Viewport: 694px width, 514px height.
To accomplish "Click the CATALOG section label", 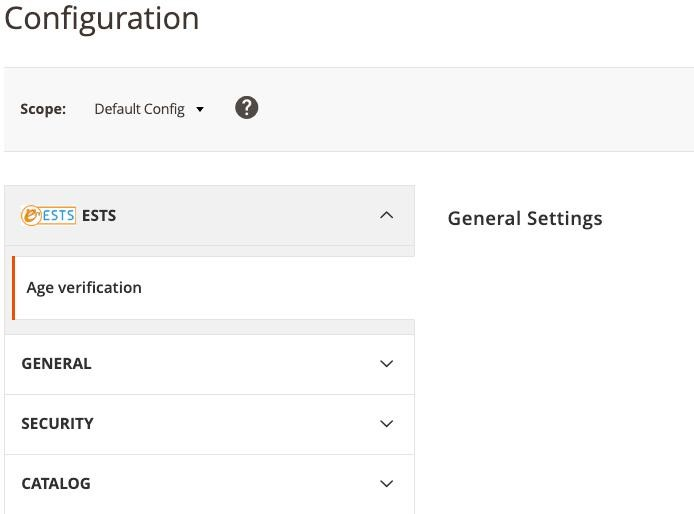I will pos(56,484).
